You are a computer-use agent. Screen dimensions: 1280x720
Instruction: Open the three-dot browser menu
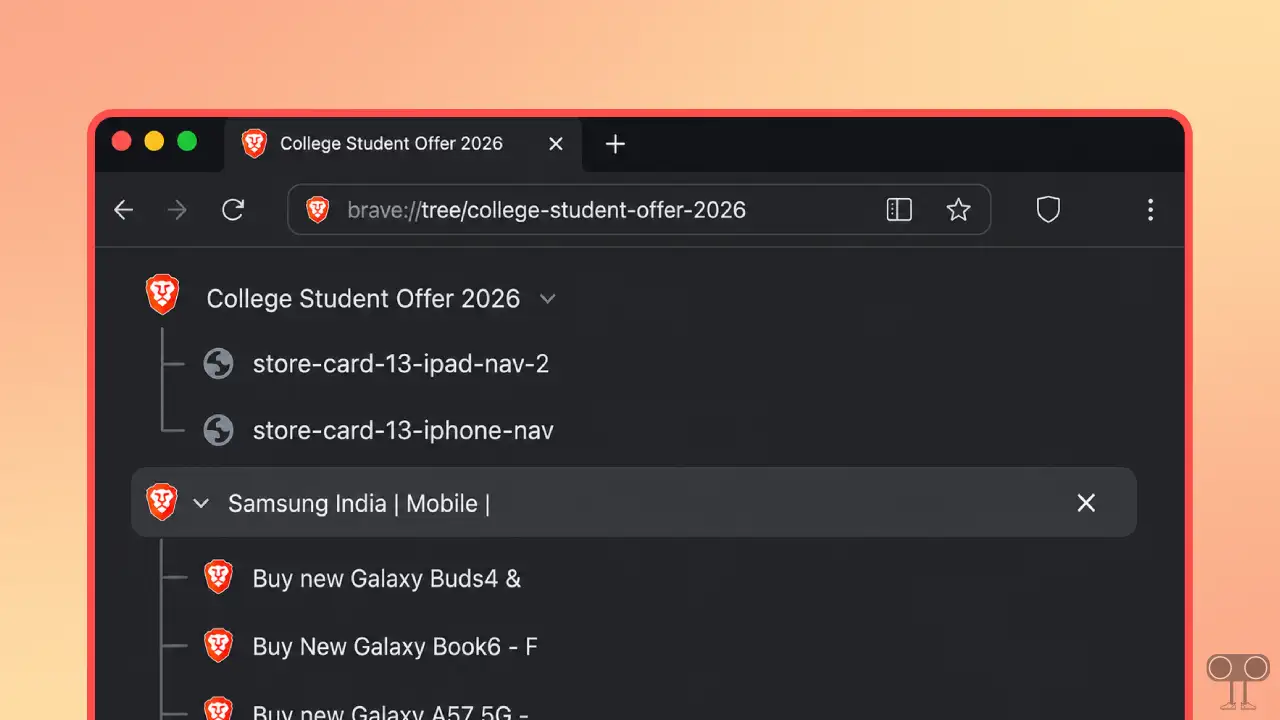1150,210
